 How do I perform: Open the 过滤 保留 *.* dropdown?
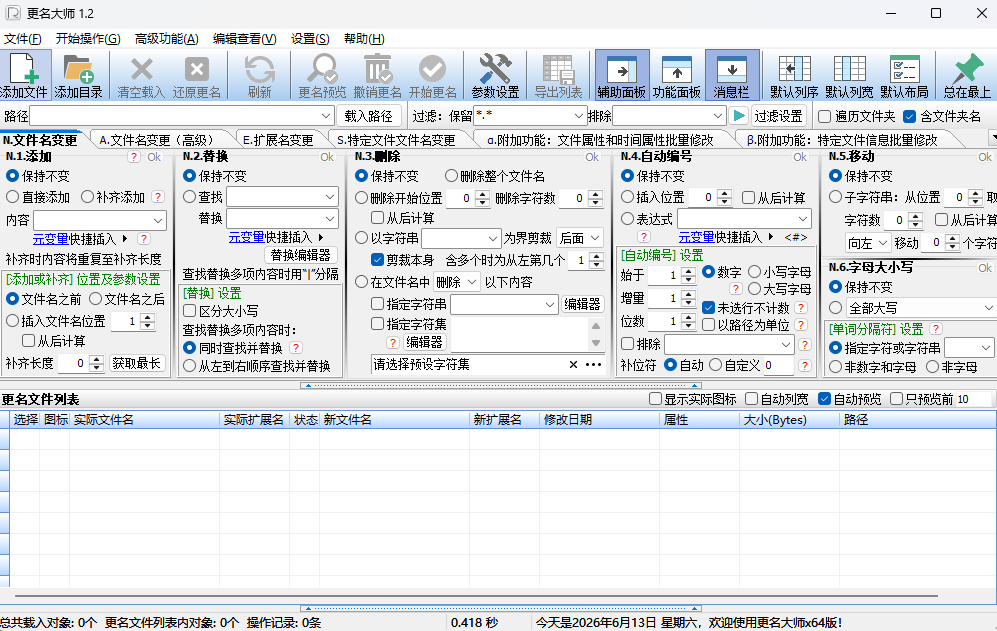pyautogui.click(x=578, y=116)
